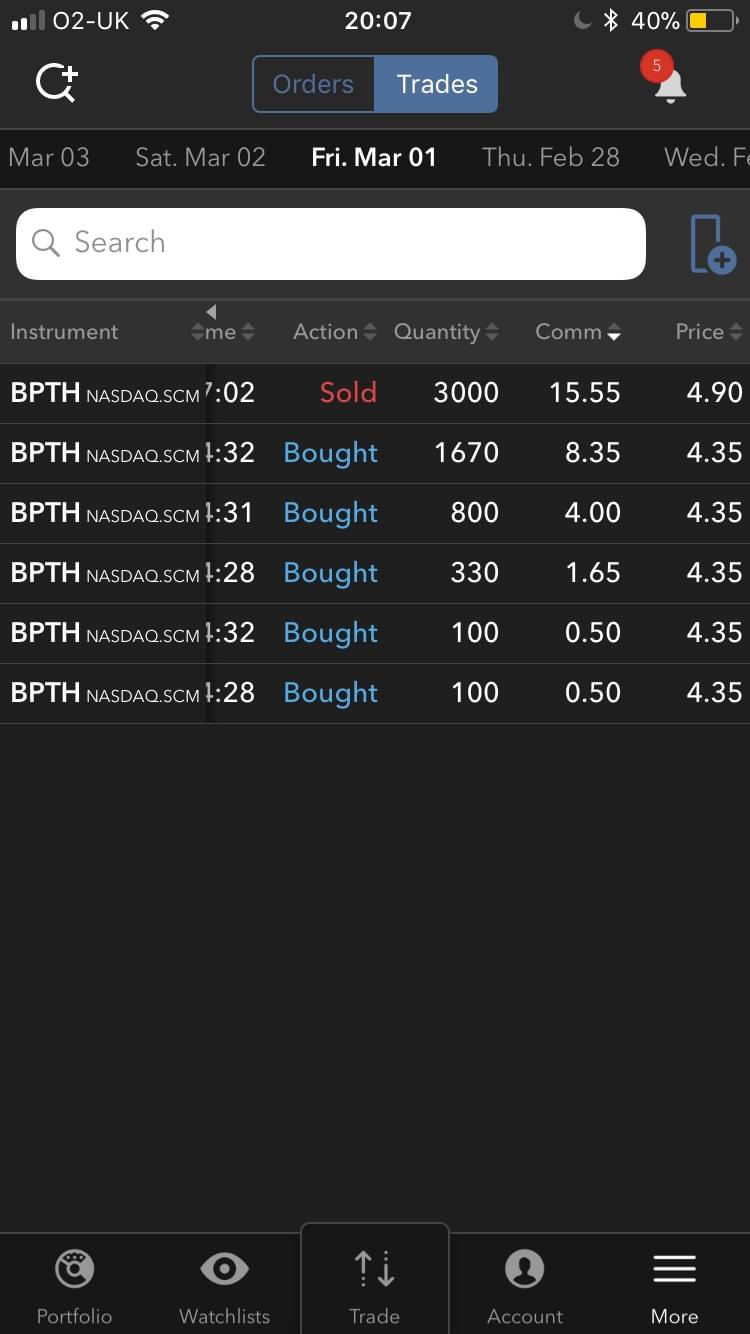Open the Trade arrows icon

pos(375,1270)
